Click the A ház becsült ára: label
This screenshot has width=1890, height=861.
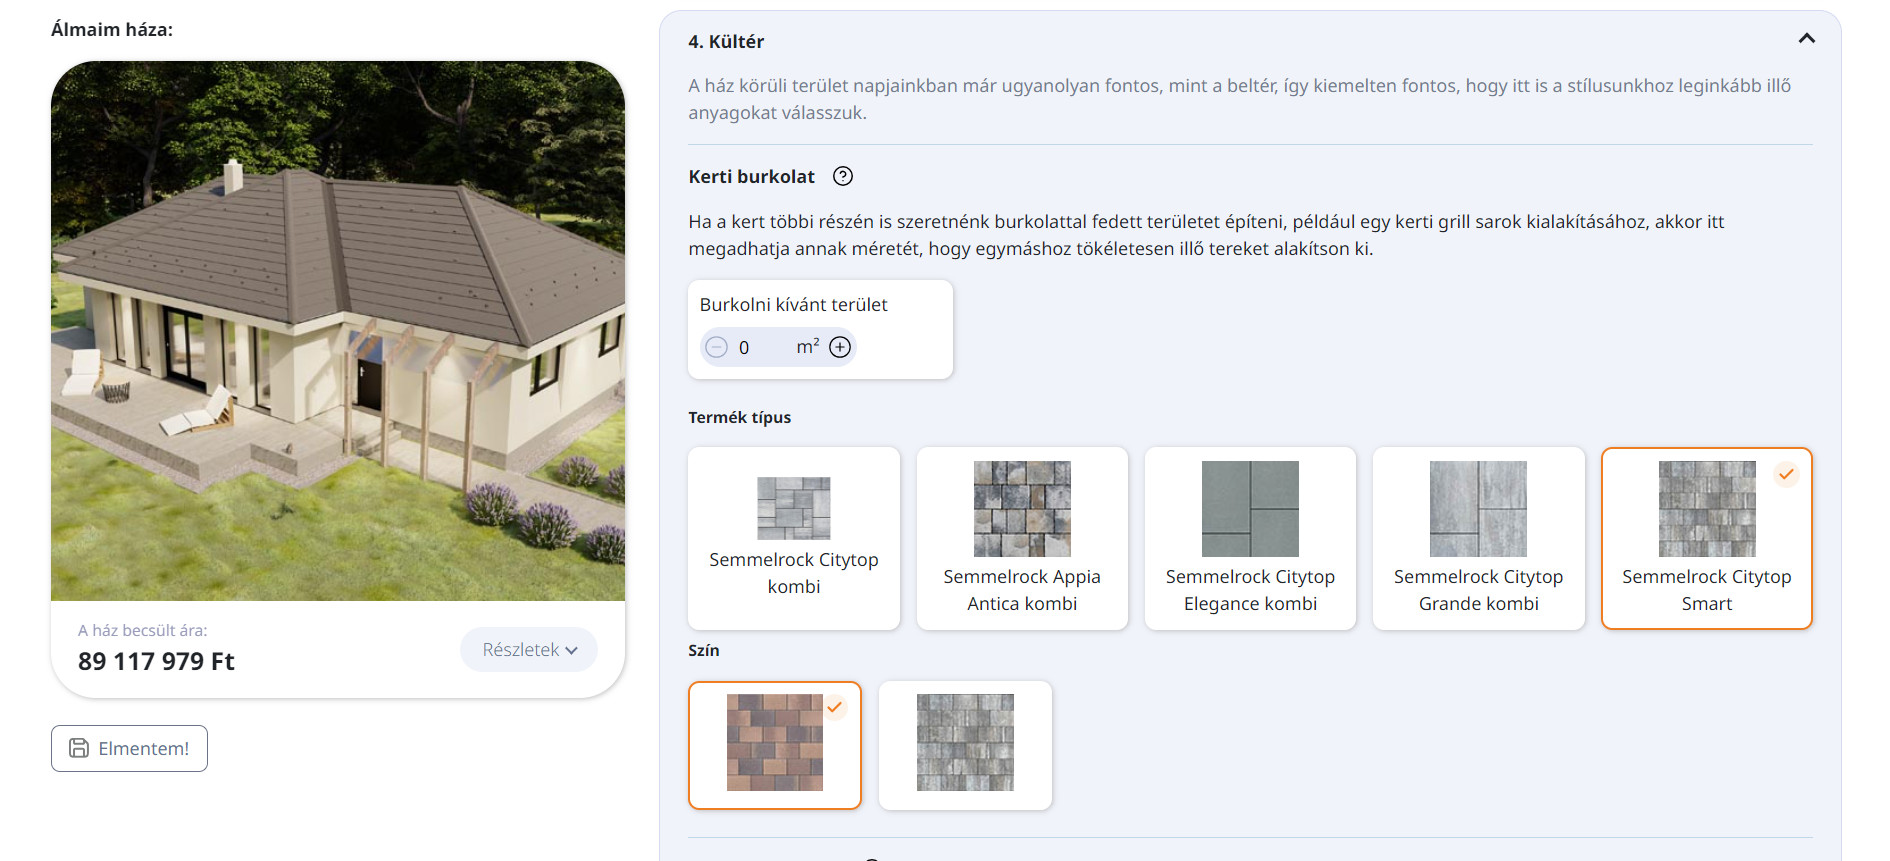(x=143, y=630)
